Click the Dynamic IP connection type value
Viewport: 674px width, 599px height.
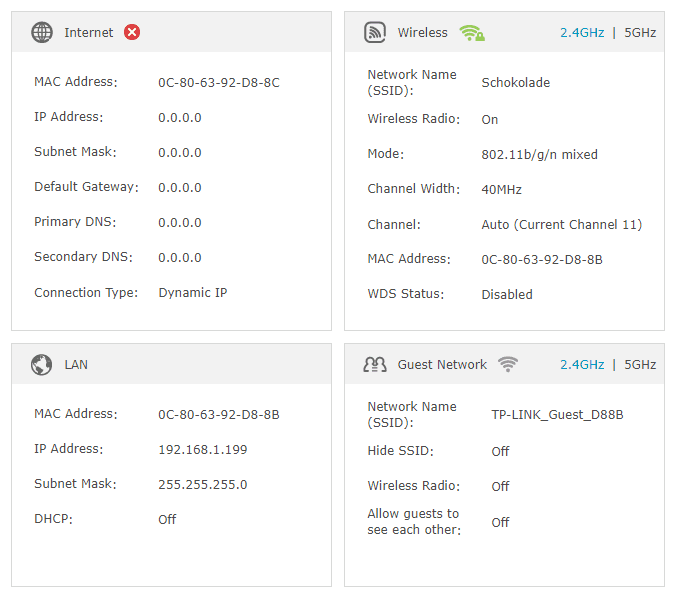tap(193, 293)
